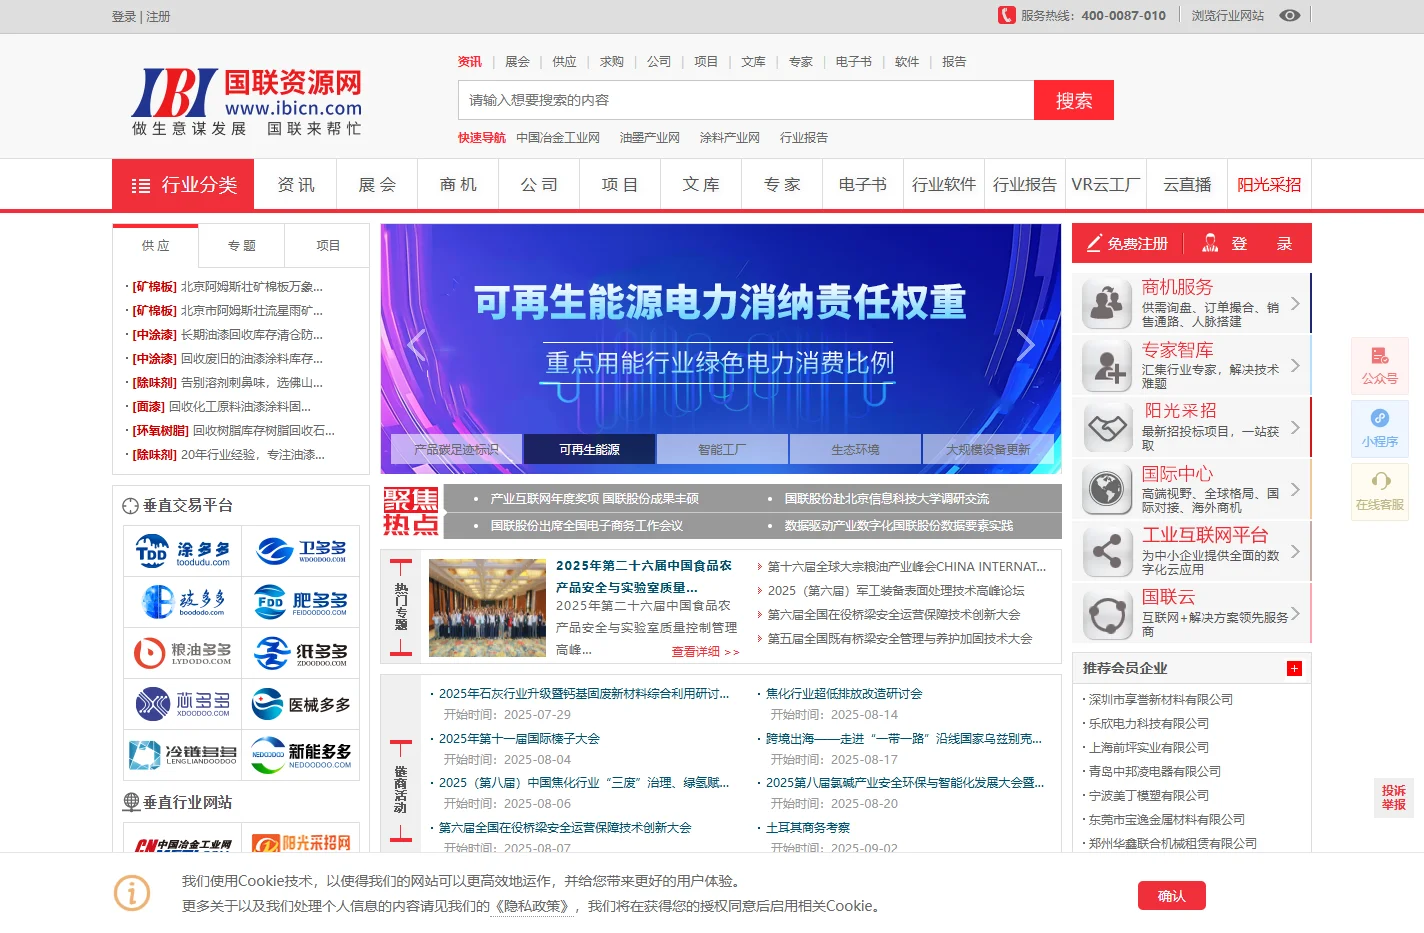Open the 可再生能源电力消纳责任权重 banner image
Screen dimensions: 1424x933
(x=721, y=348)
